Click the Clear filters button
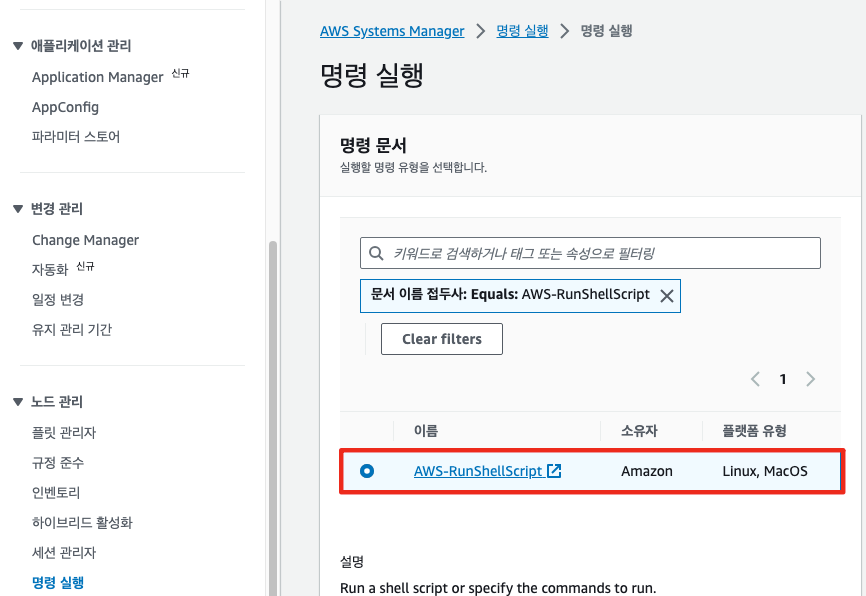Screen dimensions: 866x596 (442, 339)
